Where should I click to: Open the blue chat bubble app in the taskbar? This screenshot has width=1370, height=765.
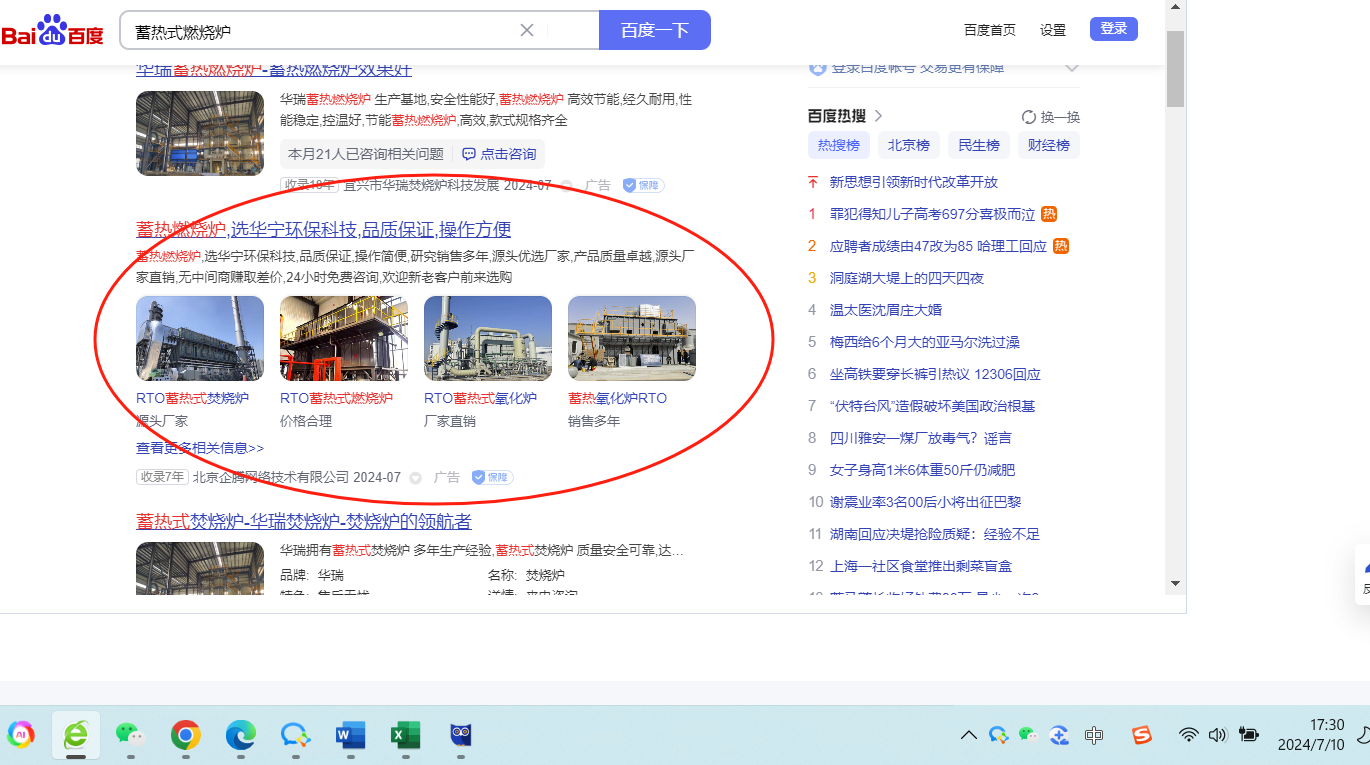pos(294,736)
